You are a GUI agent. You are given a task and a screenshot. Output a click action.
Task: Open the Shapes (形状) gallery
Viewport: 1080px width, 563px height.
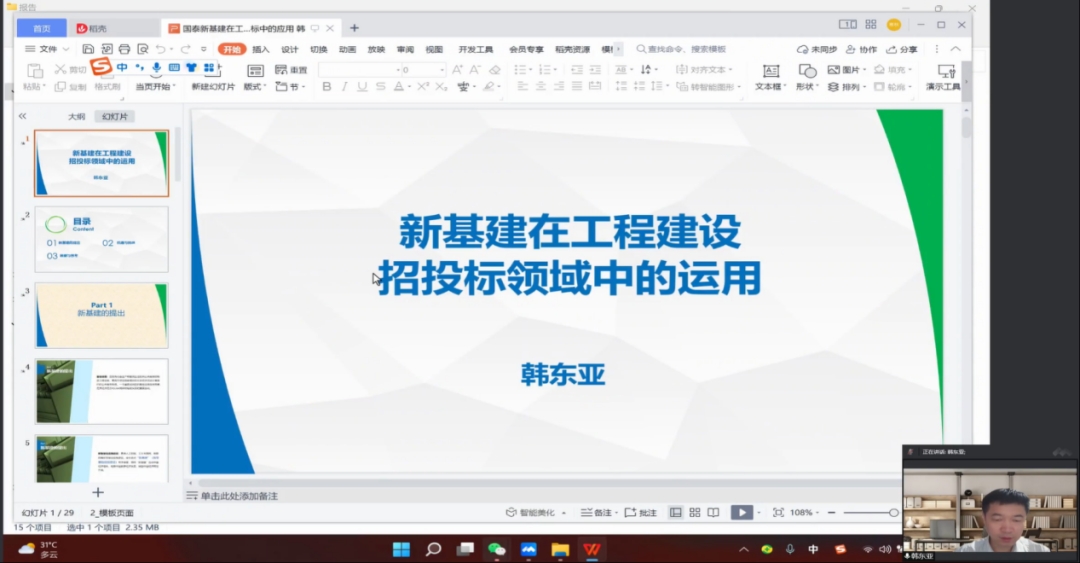(x=807, y=76)
